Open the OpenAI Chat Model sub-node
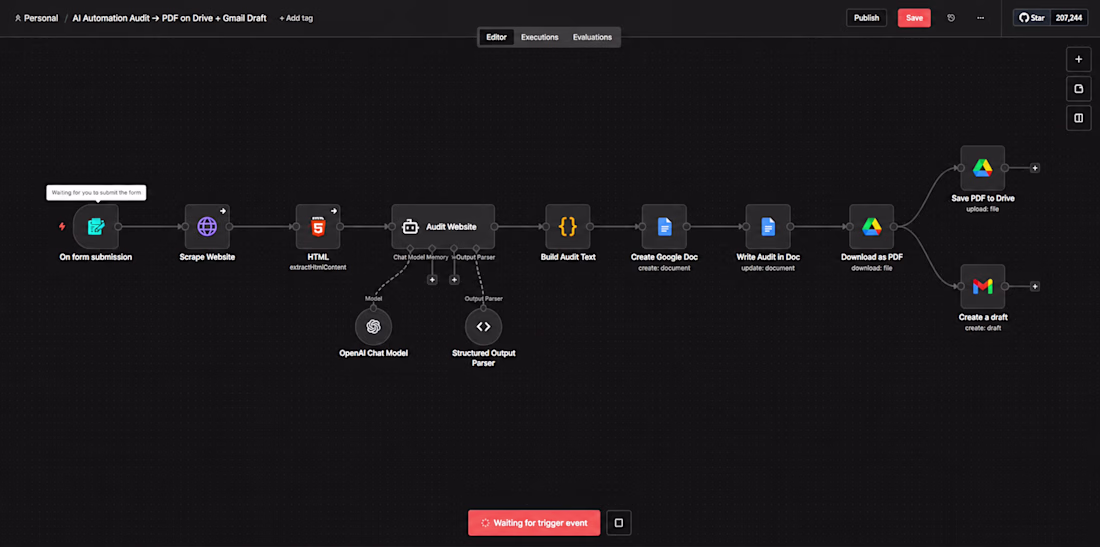The height and width of the screenshot is (547, 1100). pos(373,326)
